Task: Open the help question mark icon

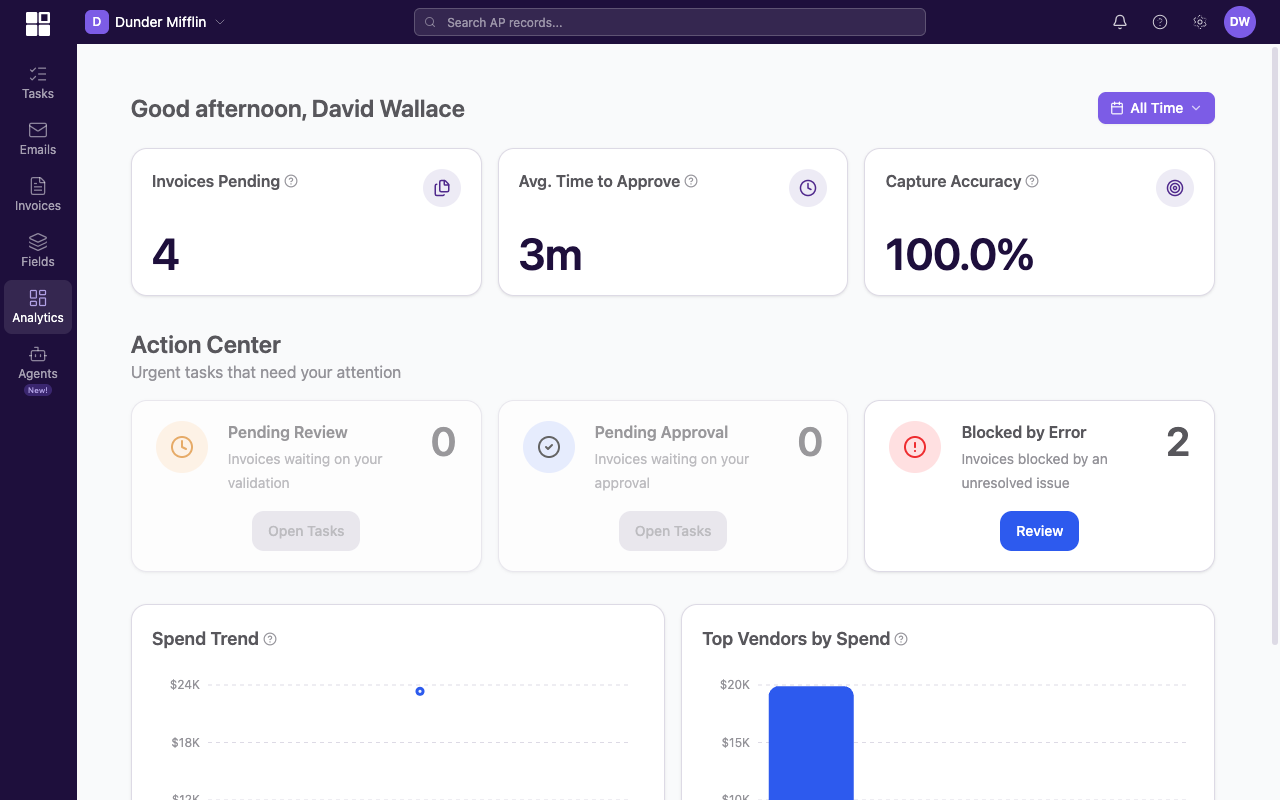Action: click(x=1160, y=22)
